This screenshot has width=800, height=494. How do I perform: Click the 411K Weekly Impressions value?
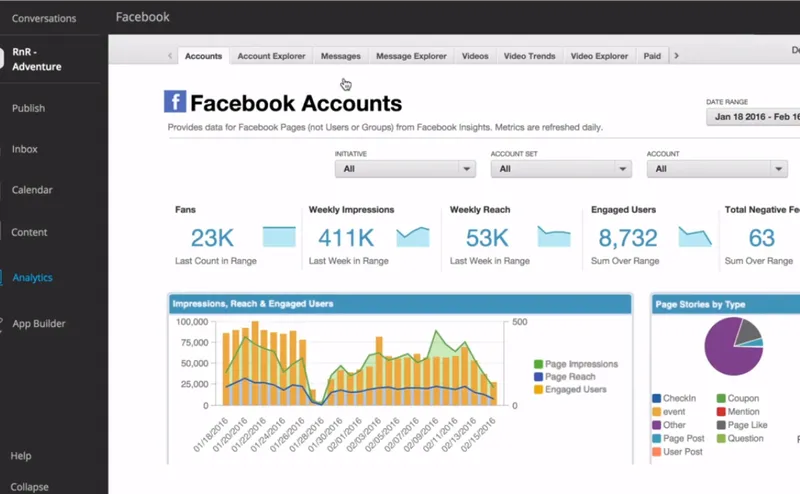click(346, 238)
